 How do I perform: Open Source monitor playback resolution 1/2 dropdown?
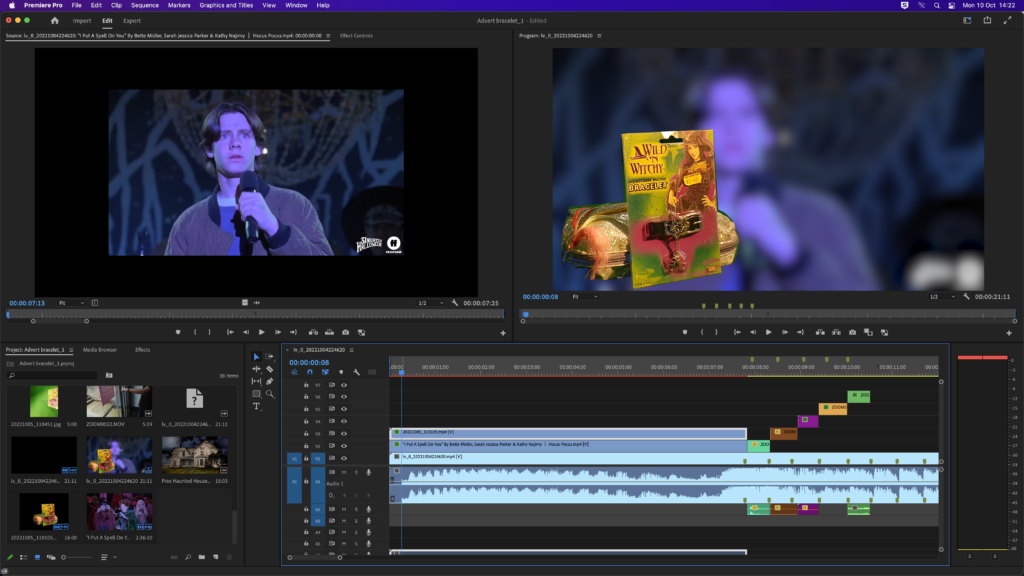[430, 303]
